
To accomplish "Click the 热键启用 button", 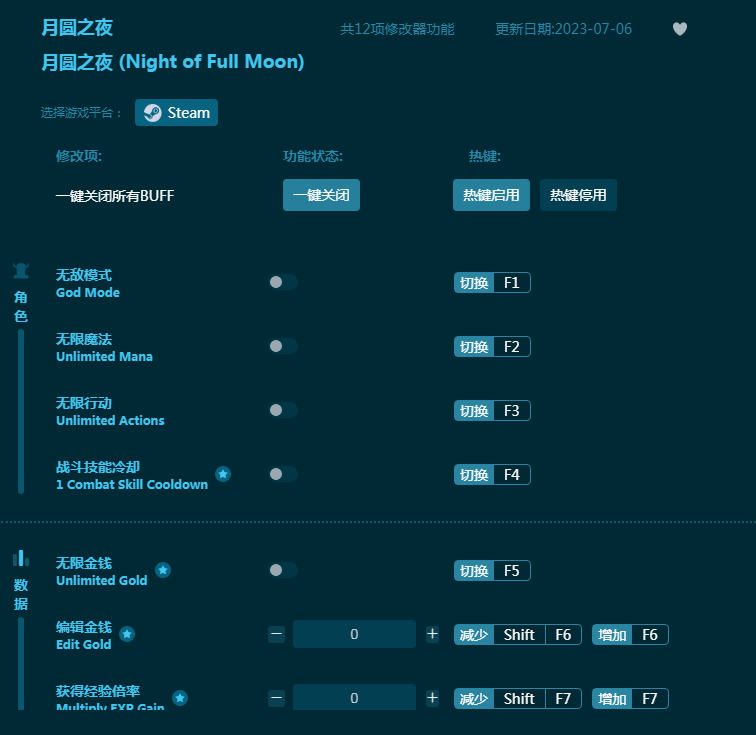I will coord(491,195).
